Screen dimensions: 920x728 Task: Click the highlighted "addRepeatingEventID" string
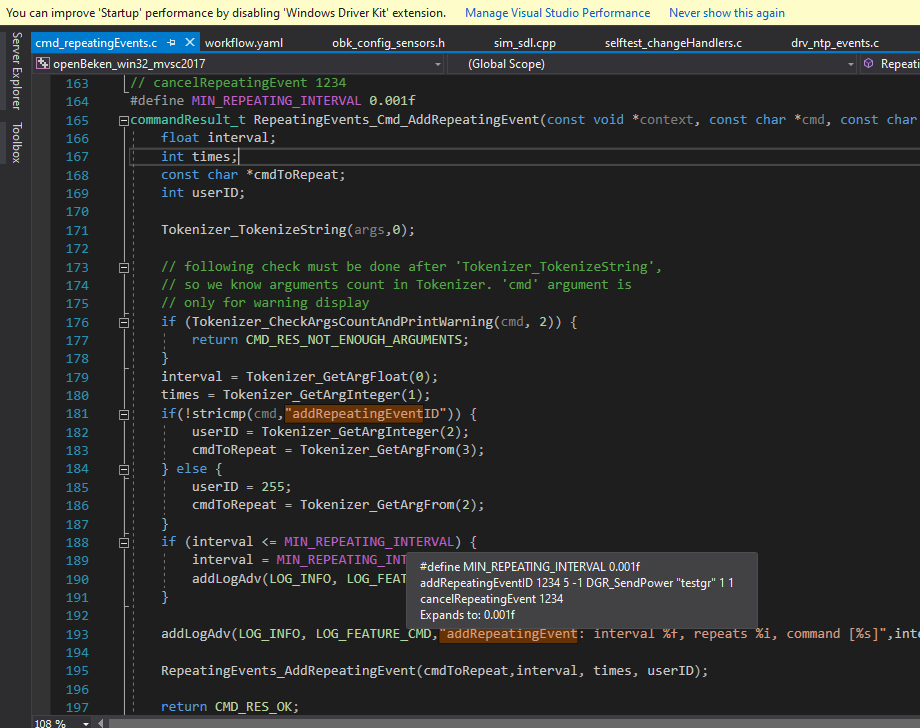click(366, 414)
